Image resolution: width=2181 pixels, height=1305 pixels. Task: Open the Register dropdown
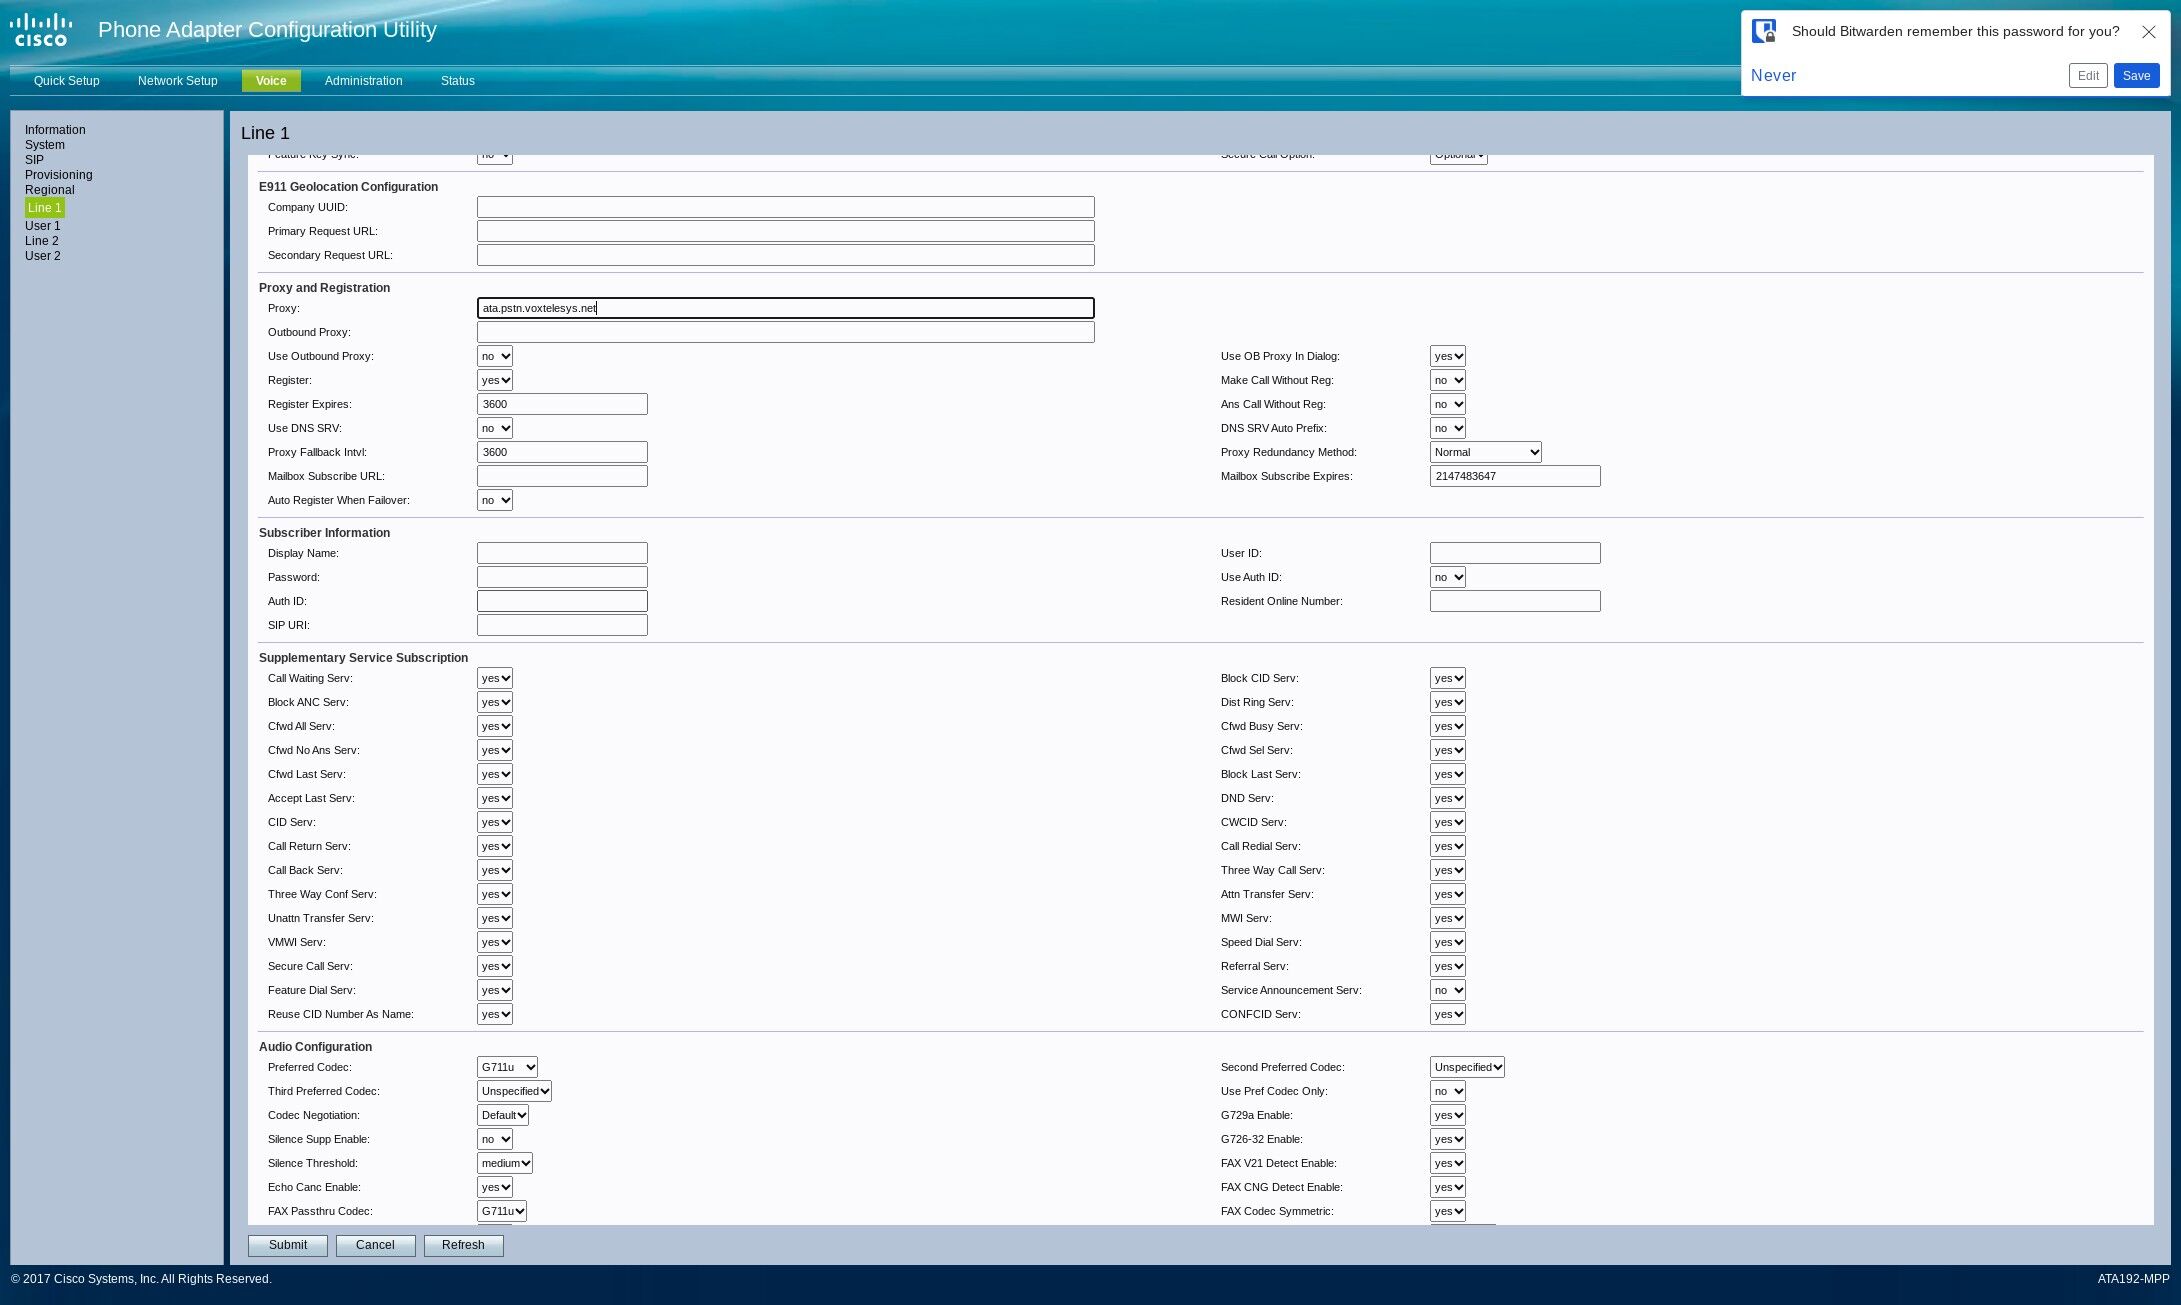pos(495,380)
